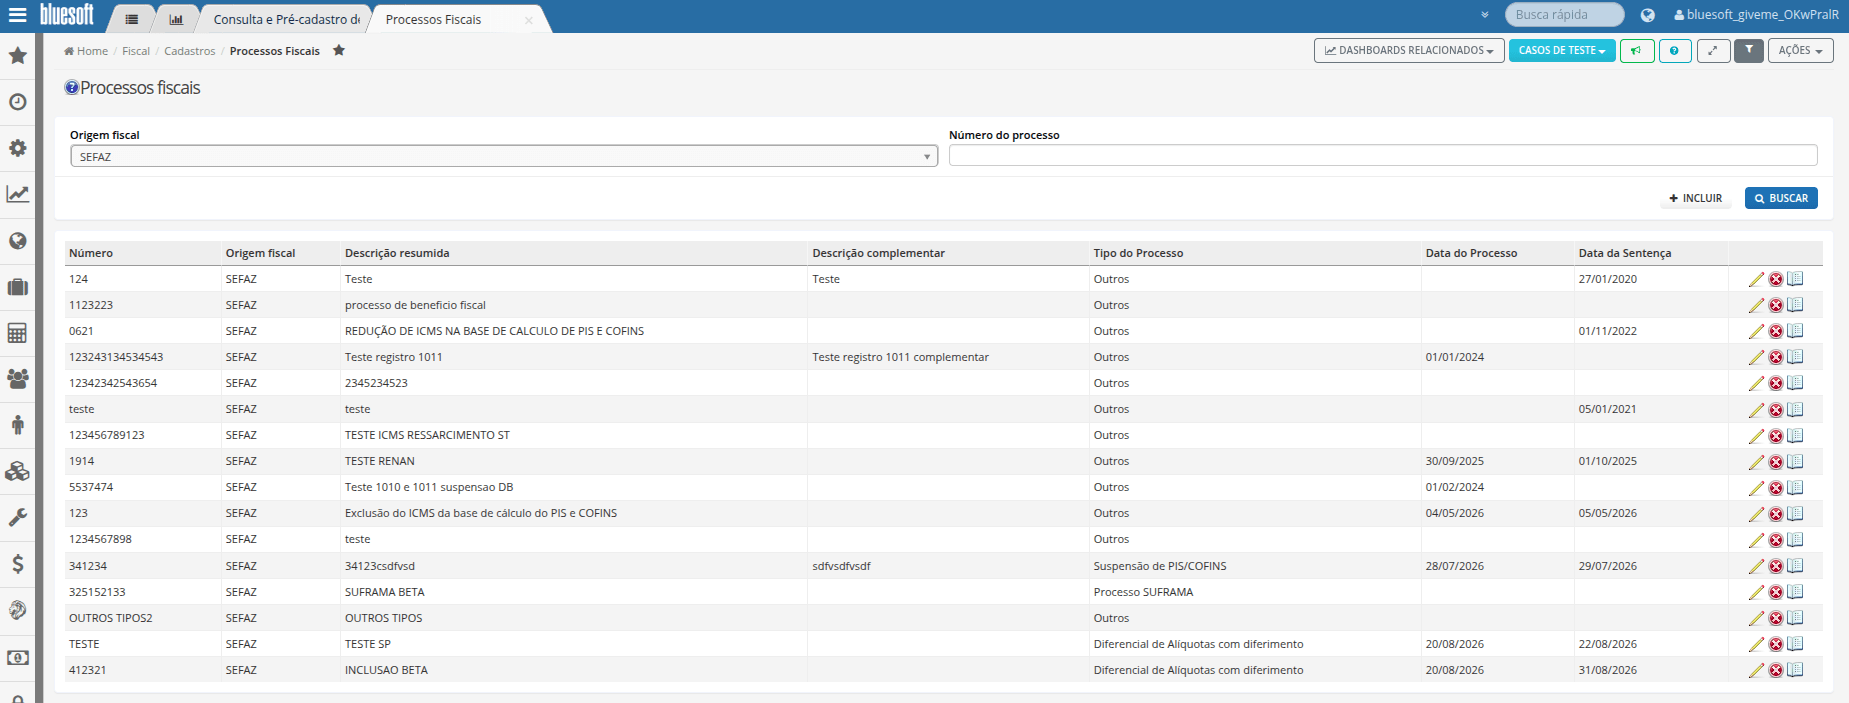Edit process 123243134534543 with pencil
Viewport: 1849px width, 703px height.
(x=1756, y=357)
